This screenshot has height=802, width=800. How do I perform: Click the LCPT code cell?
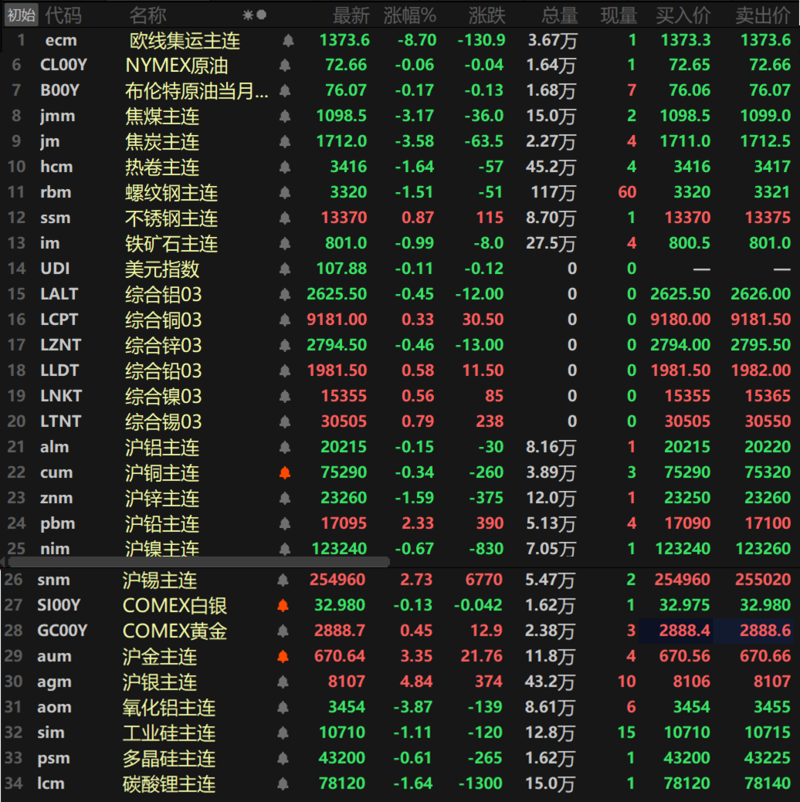pos(59,320)
